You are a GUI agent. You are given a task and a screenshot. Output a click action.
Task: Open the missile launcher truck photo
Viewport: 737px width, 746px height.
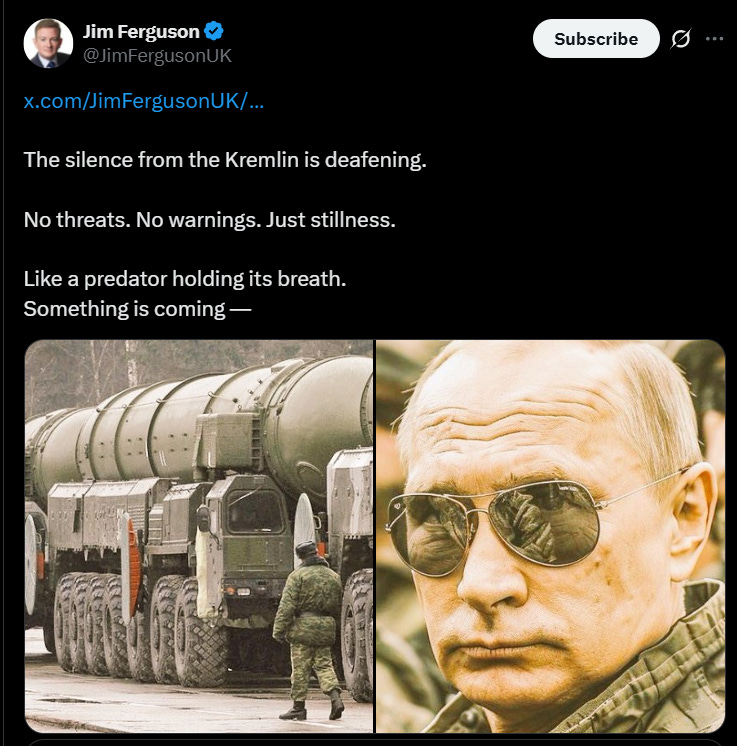click(199, 536)
